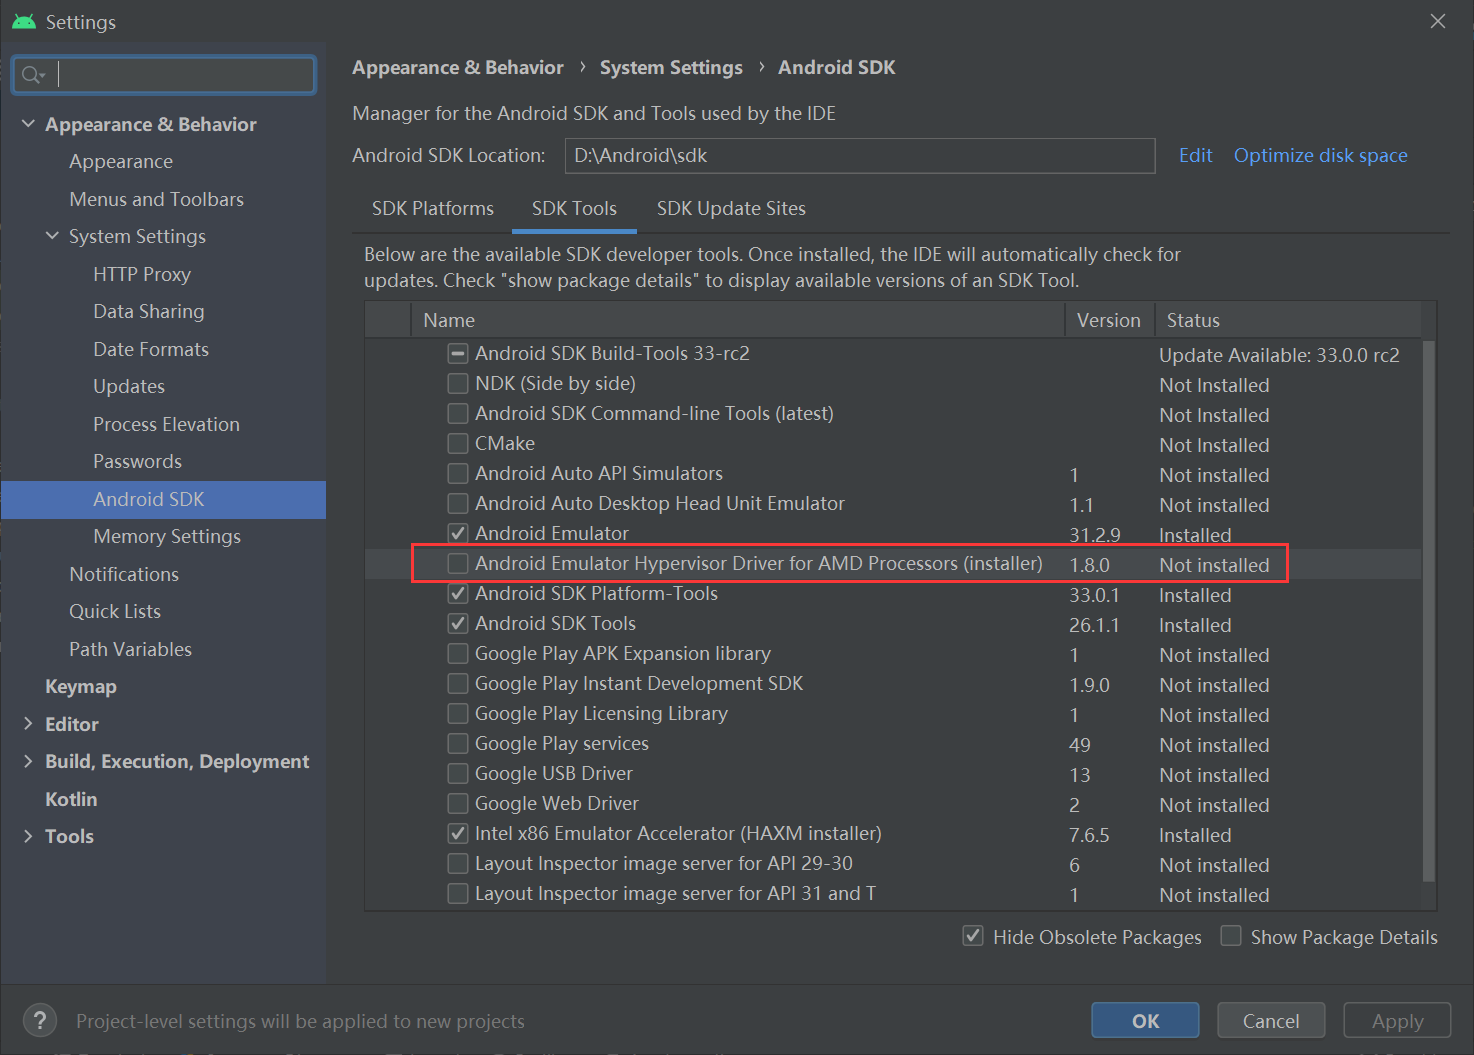This screenshot has height=1055, width=1474.
Task: Click the Android Studio logo icon
Action: point(23,22)
